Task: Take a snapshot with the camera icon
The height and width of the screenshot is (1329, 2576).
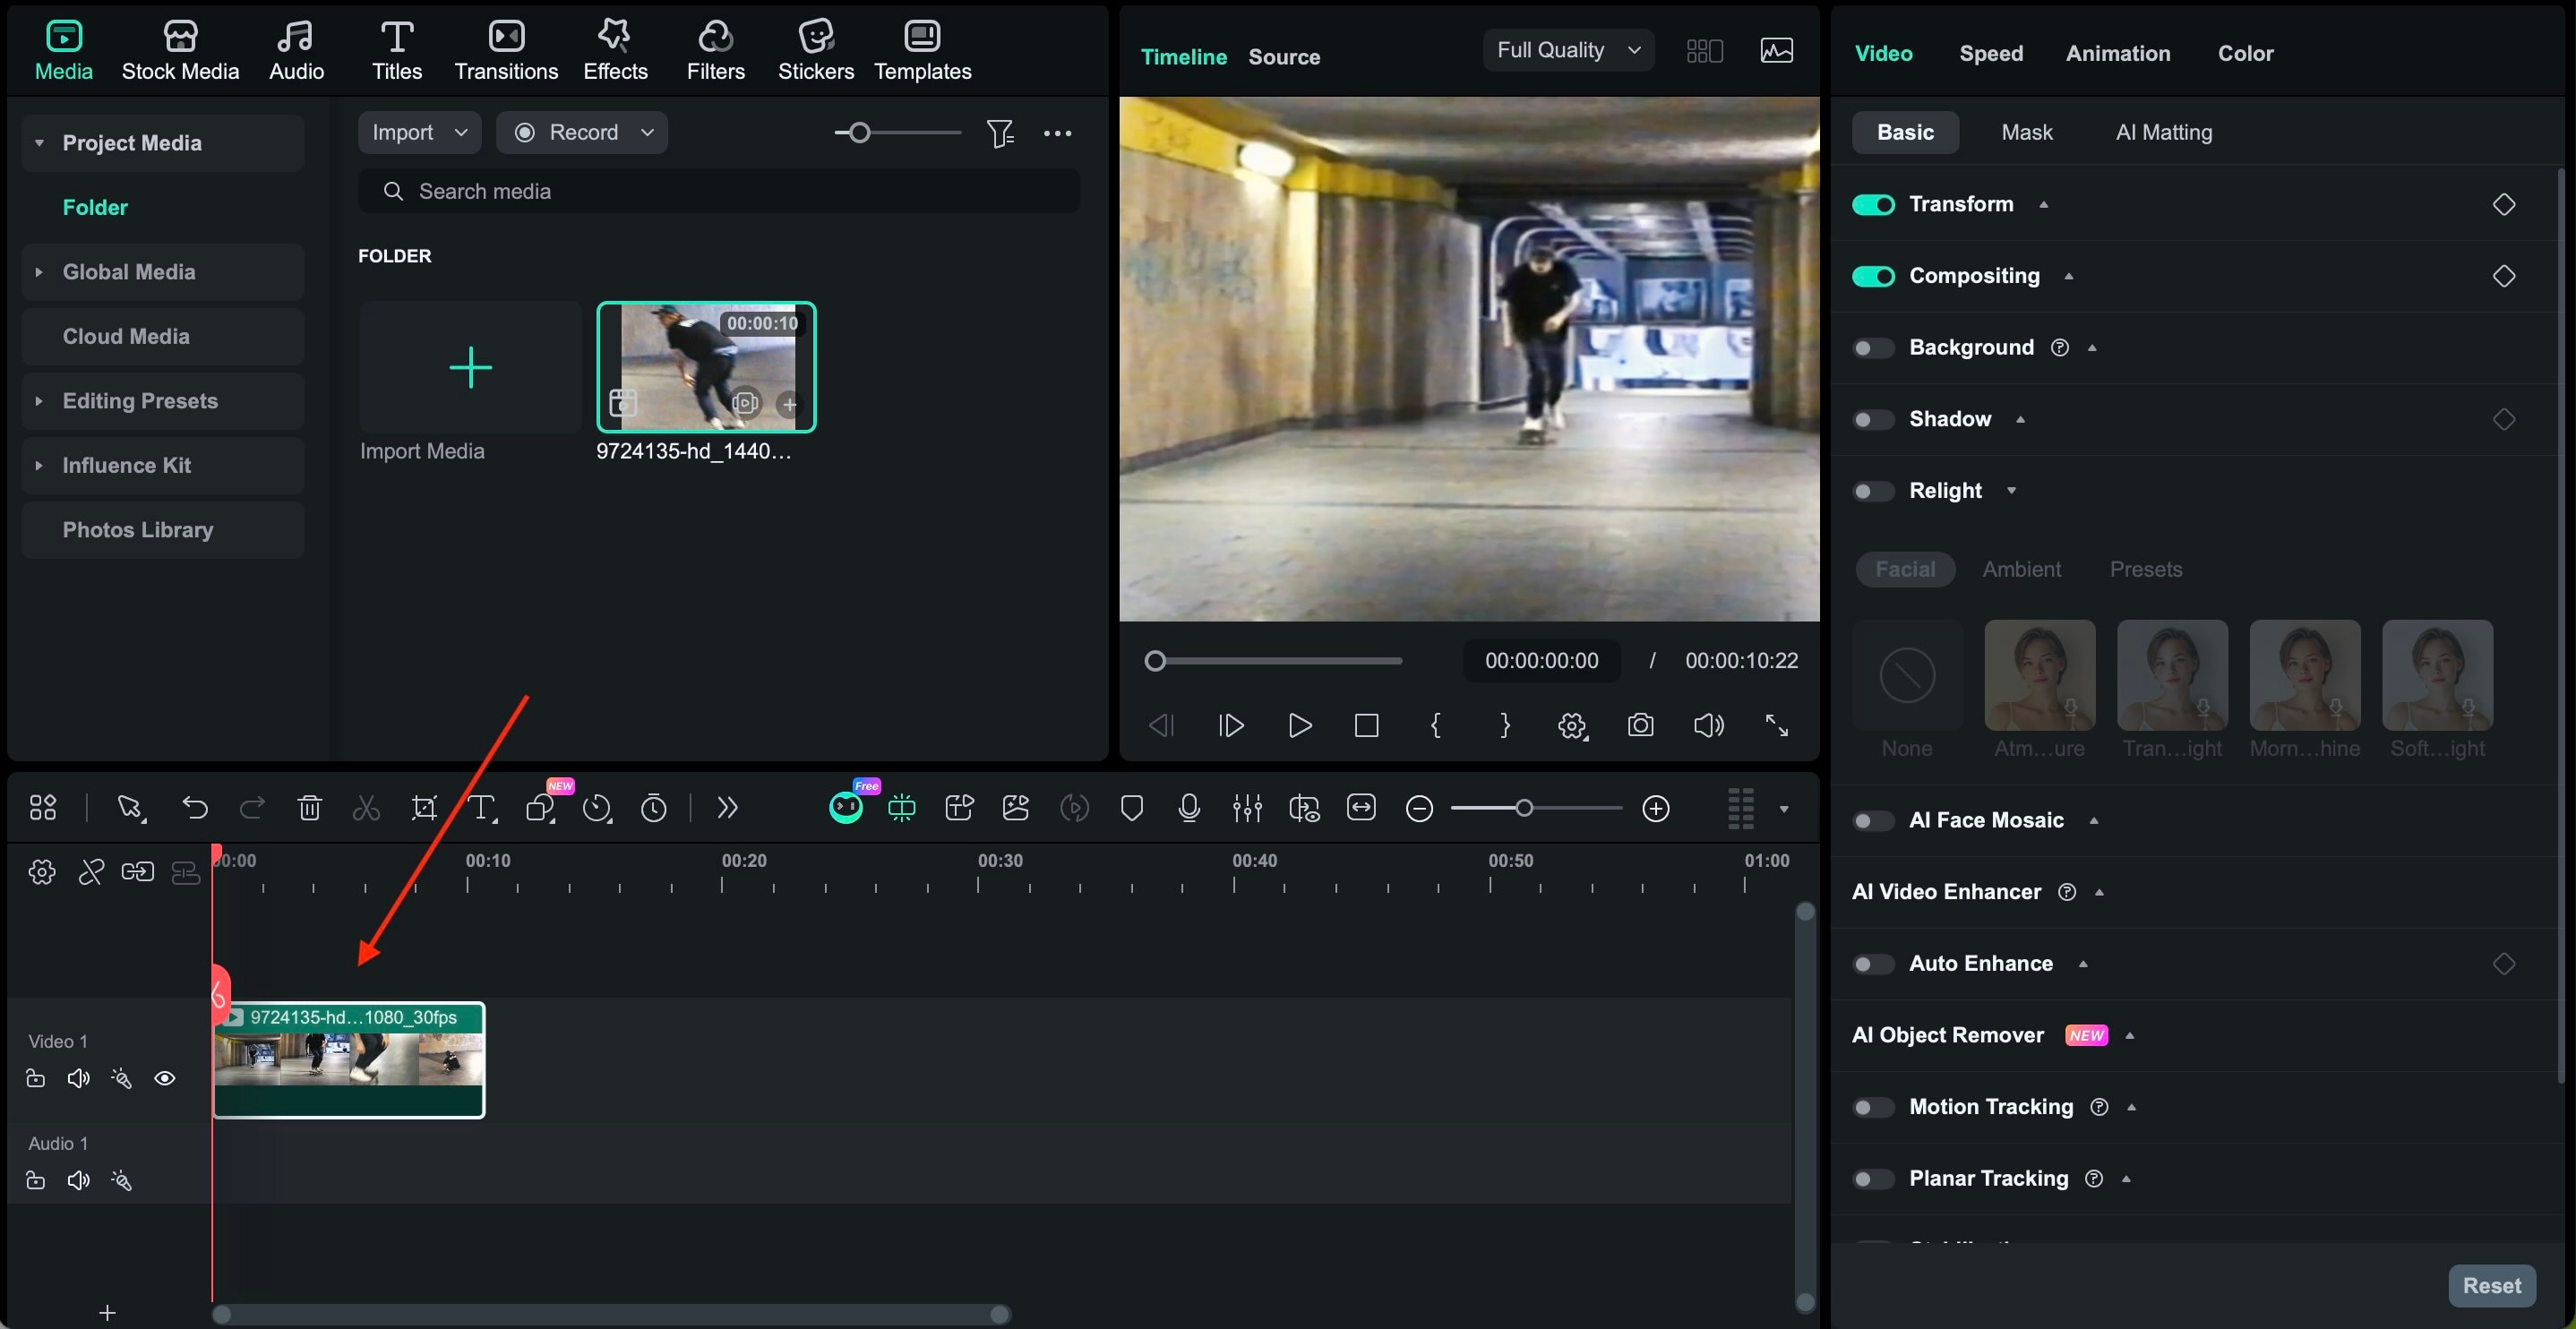Action: click(x=1640, y=725)
